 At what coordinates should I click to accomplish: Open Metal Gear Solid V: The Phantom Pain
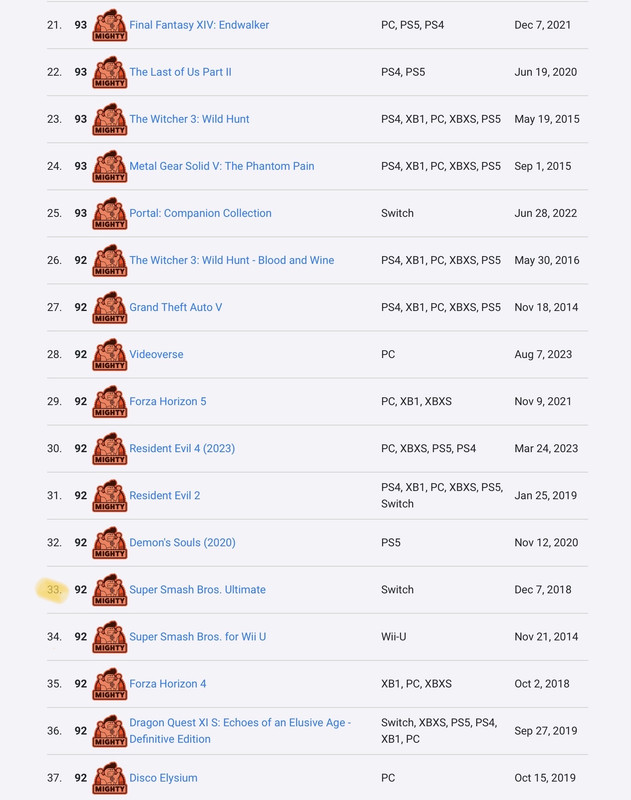click(222, 166)
